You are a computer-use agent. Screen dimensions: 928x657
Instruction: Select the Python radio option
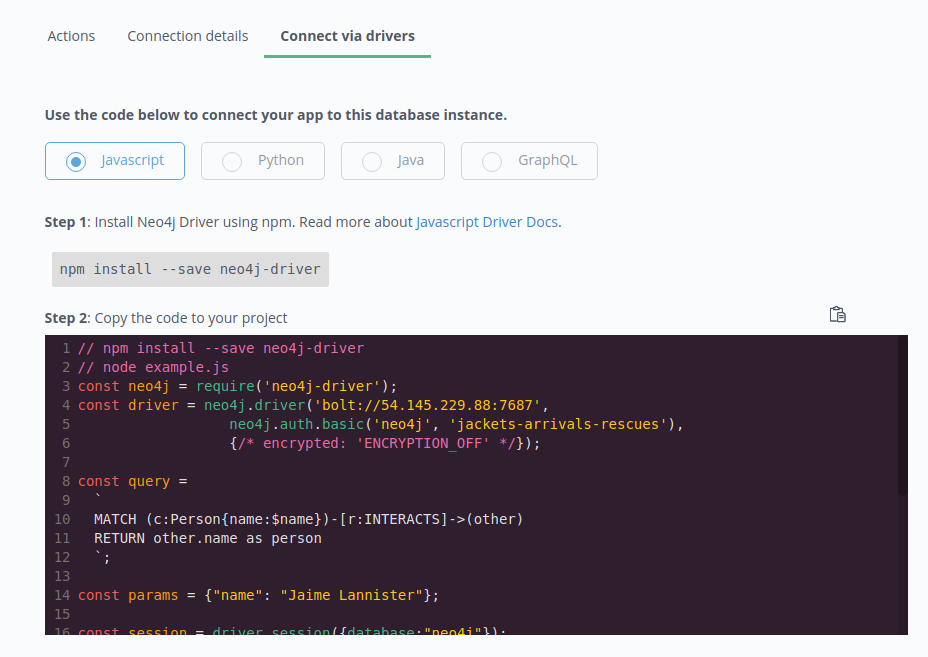pyautogui.click(x=263, y=161)
